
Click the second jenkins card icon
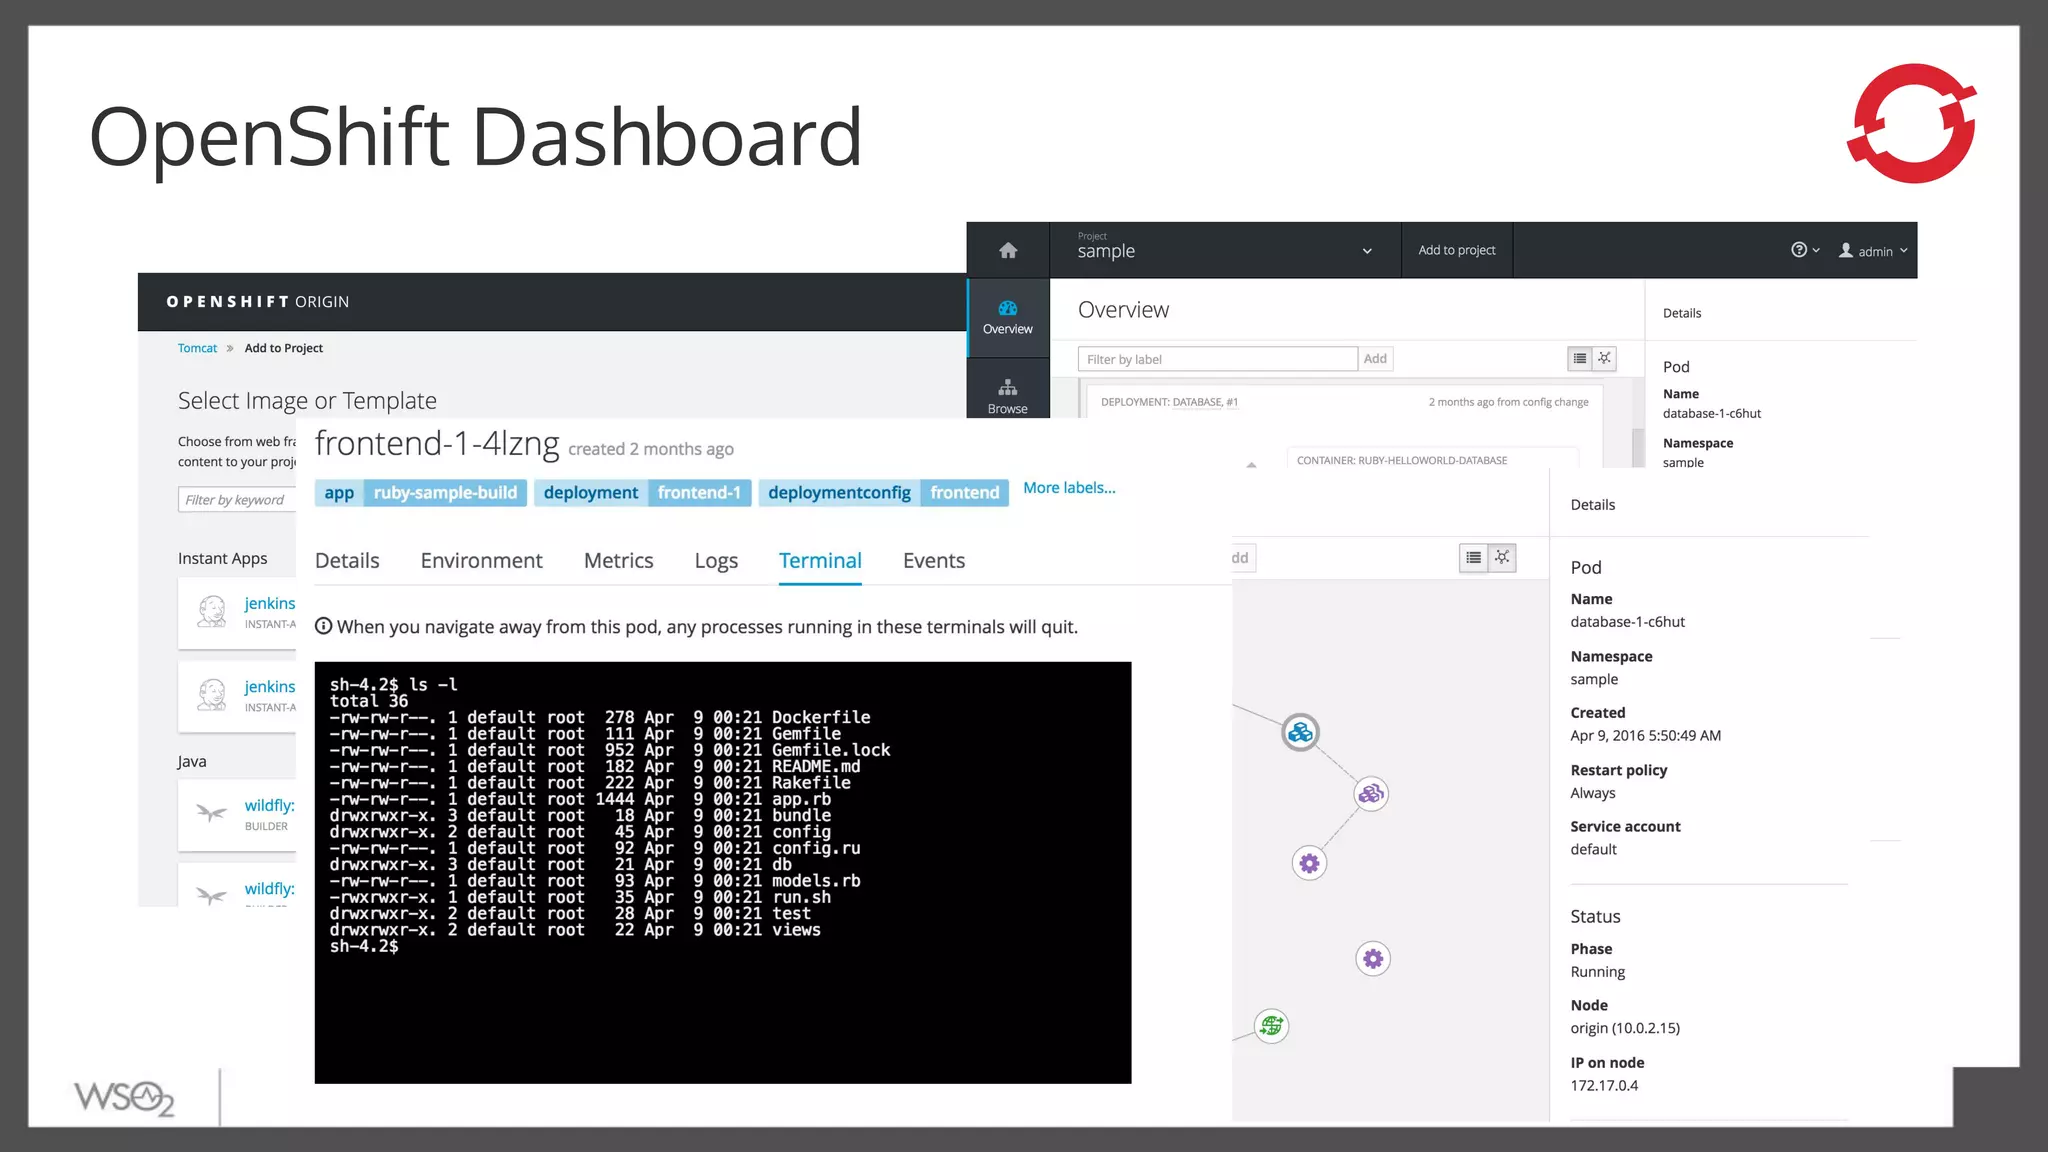point(212,694)
